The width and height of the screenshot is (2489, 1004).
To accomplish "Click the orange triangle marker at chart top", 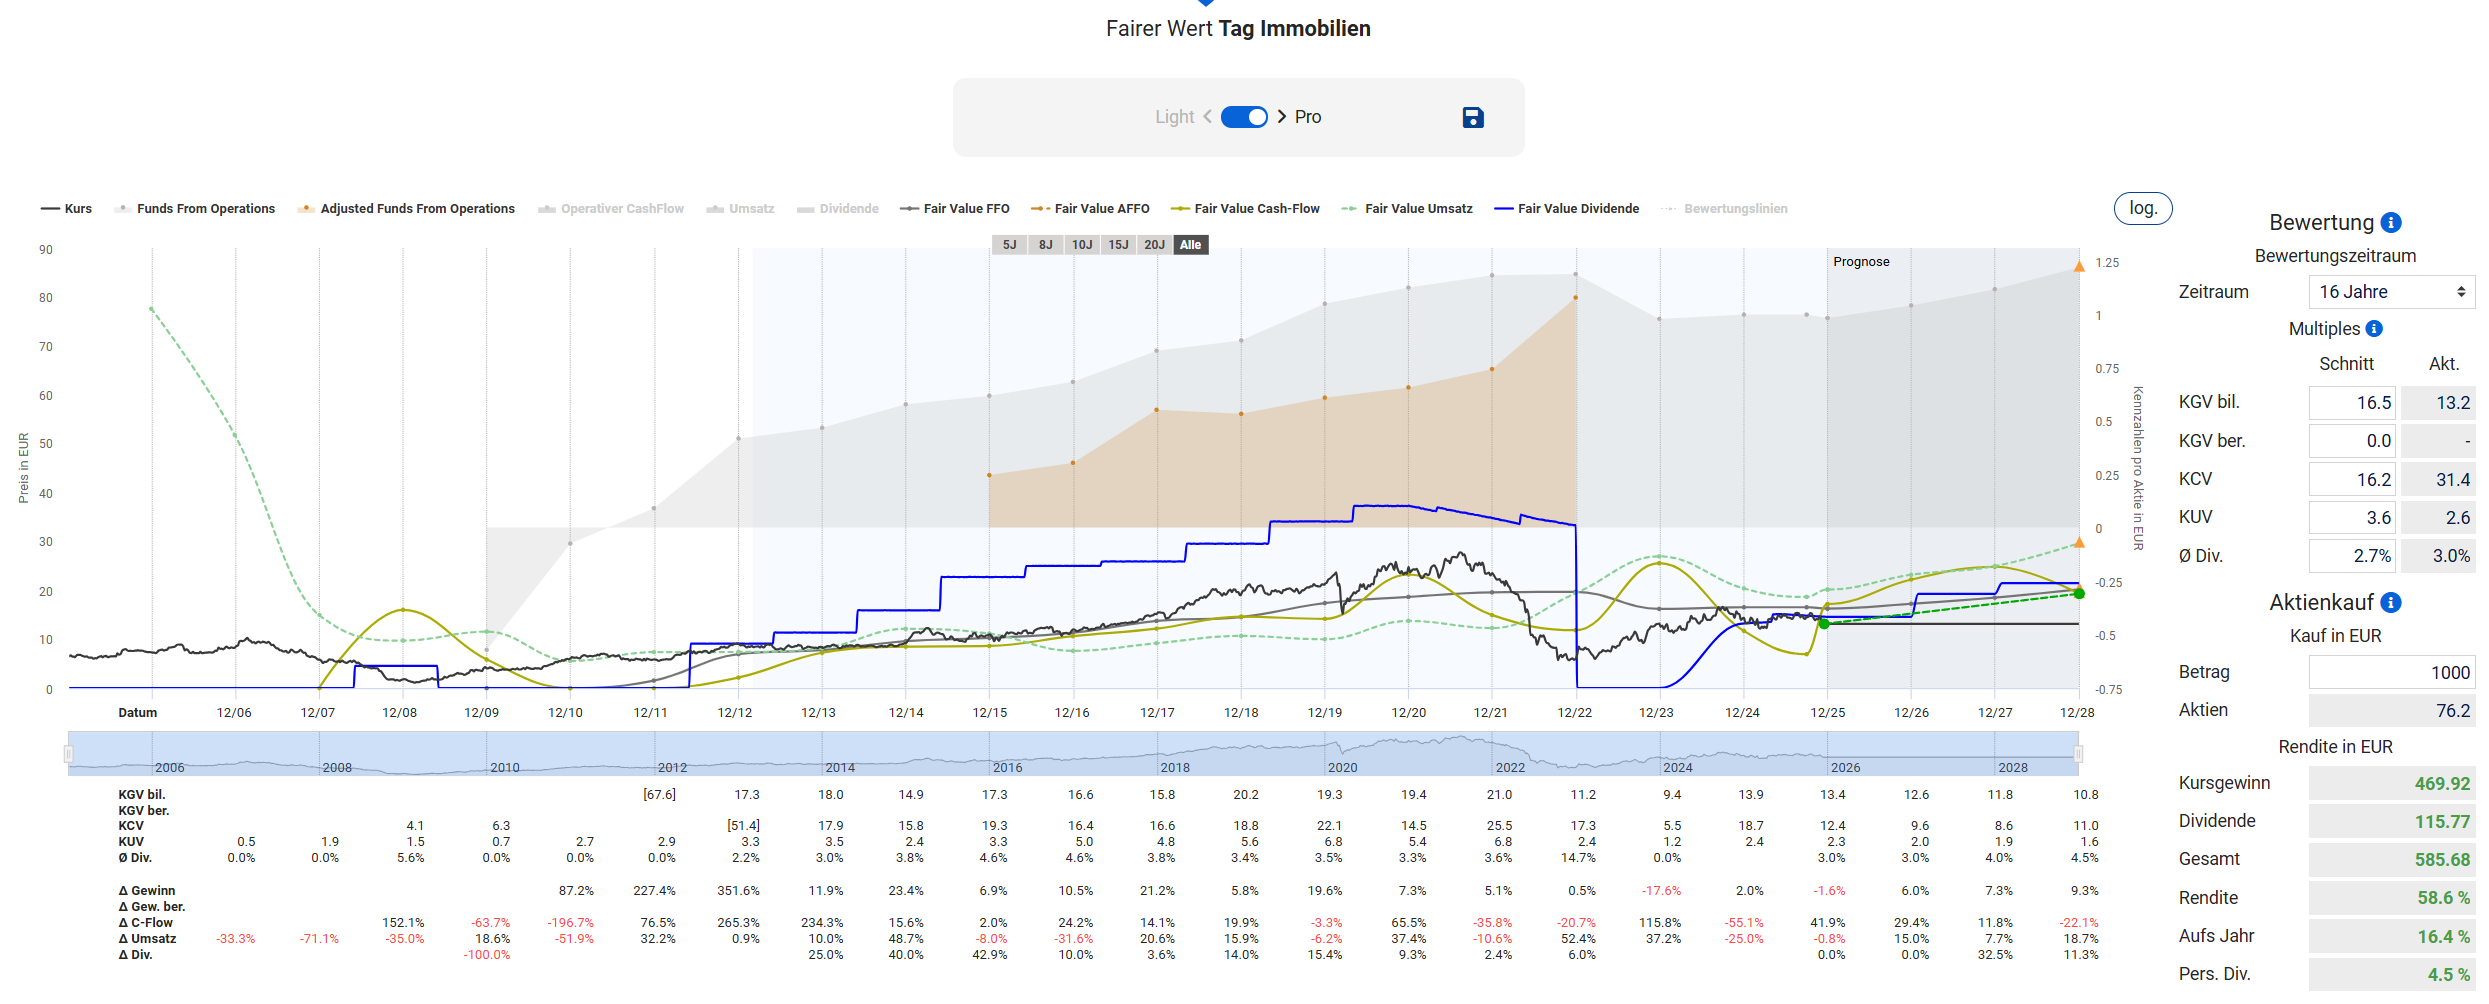I will click(x=2079, y=267).
